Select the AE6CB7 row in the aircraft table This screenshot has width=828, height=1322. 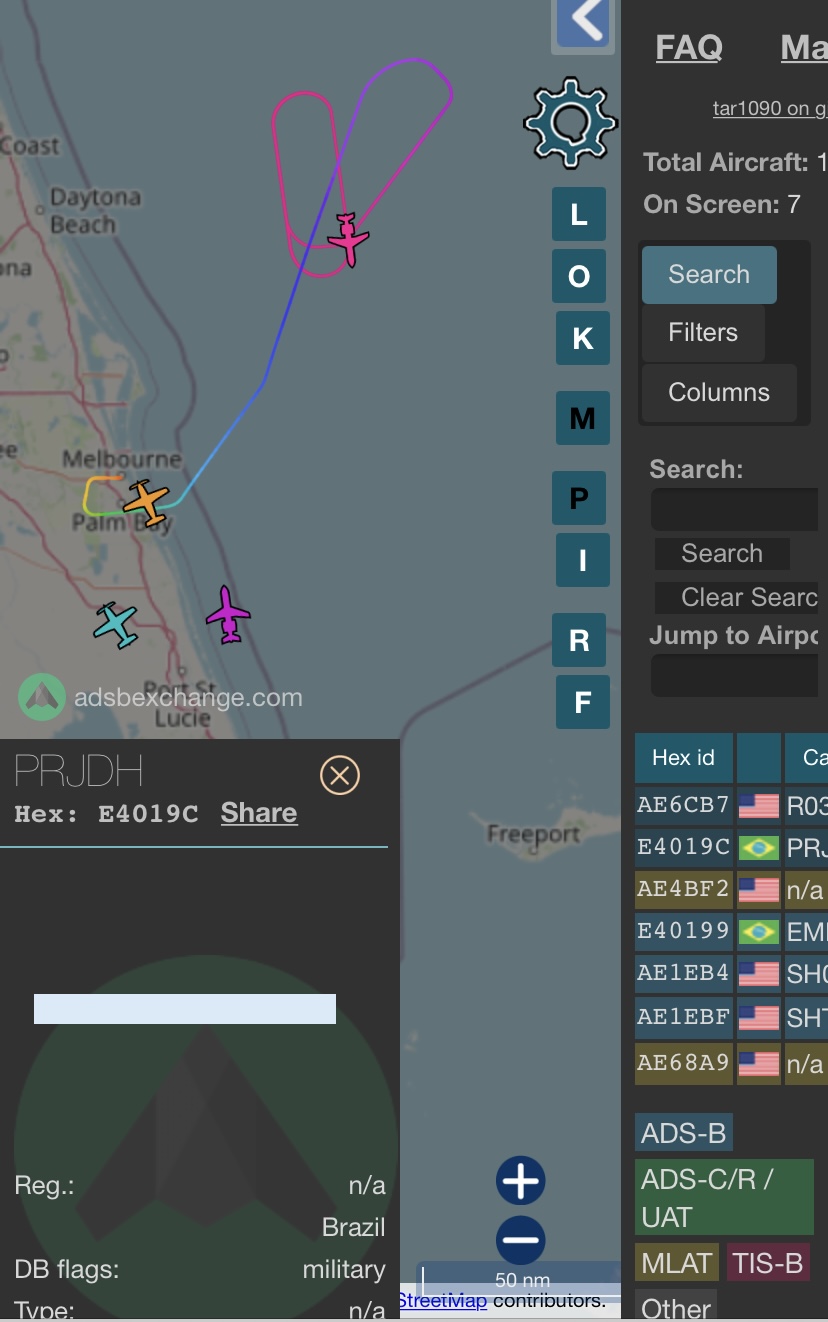tap(731, 806)
